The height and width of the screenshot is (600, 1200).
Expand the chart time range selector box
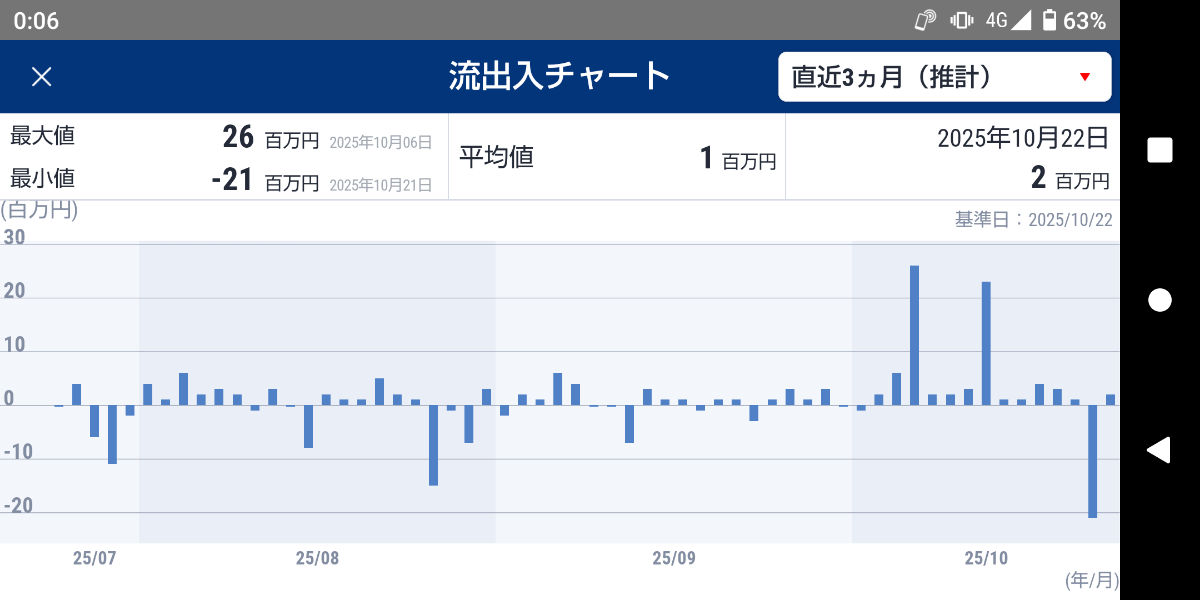(945, 76)
